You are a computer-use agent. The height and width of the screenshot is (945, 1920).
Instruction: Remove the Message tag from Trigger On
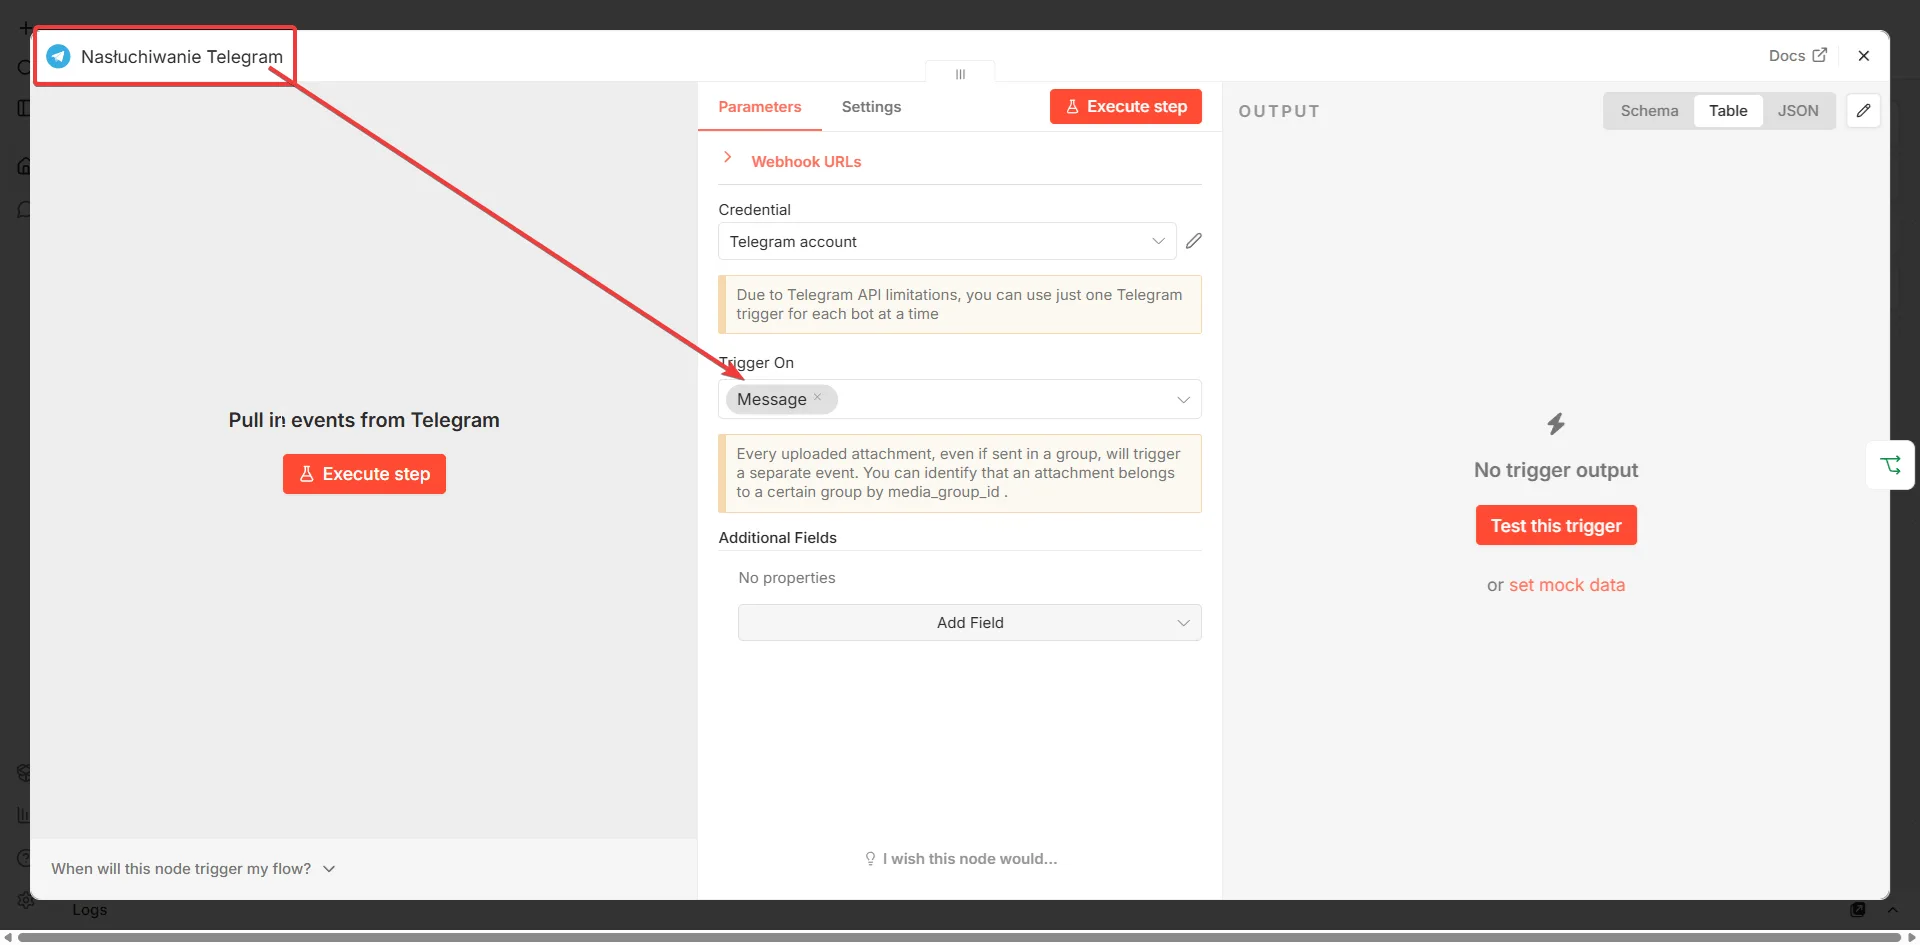[x=818, y=397]
